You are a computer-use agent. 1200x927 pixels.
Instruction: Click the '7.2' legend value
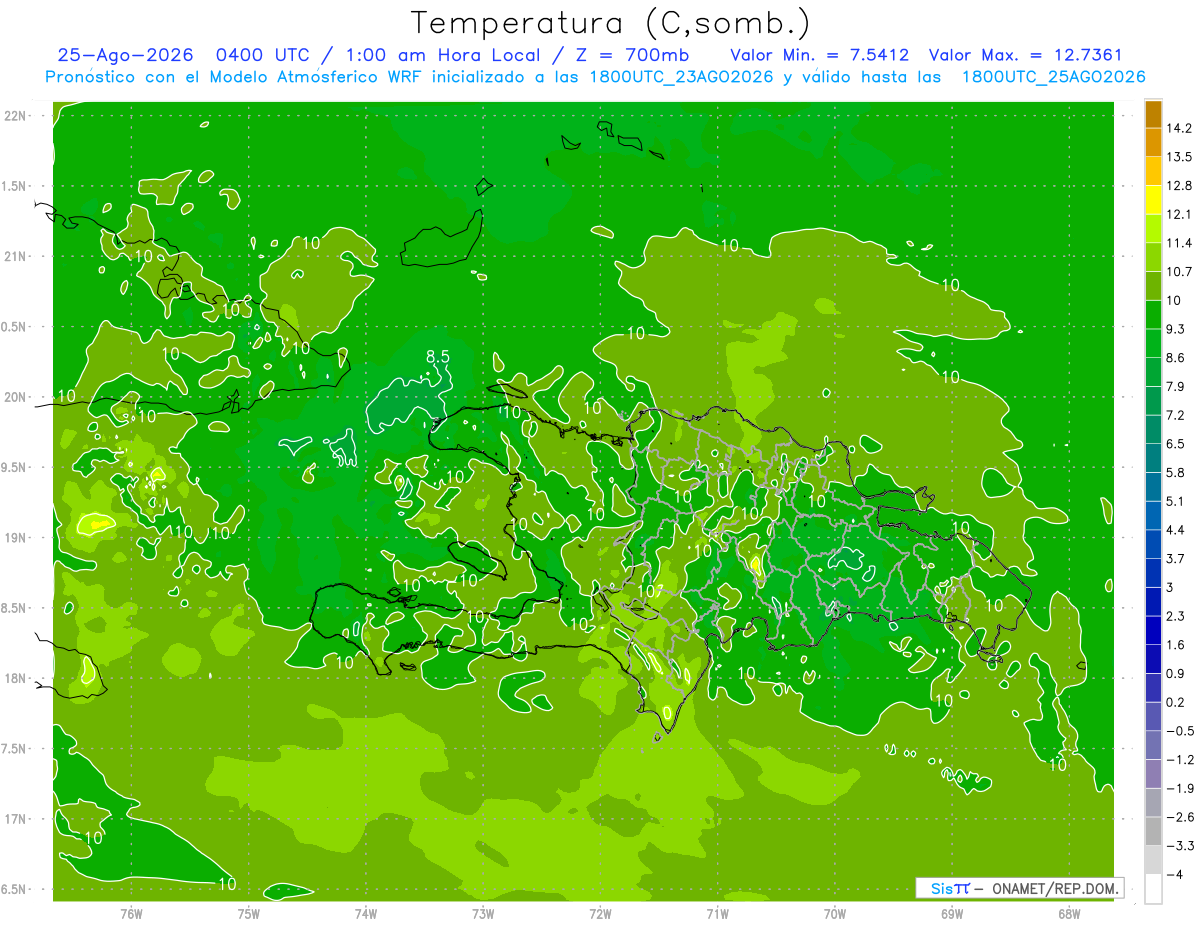[x=1175, y=415]
